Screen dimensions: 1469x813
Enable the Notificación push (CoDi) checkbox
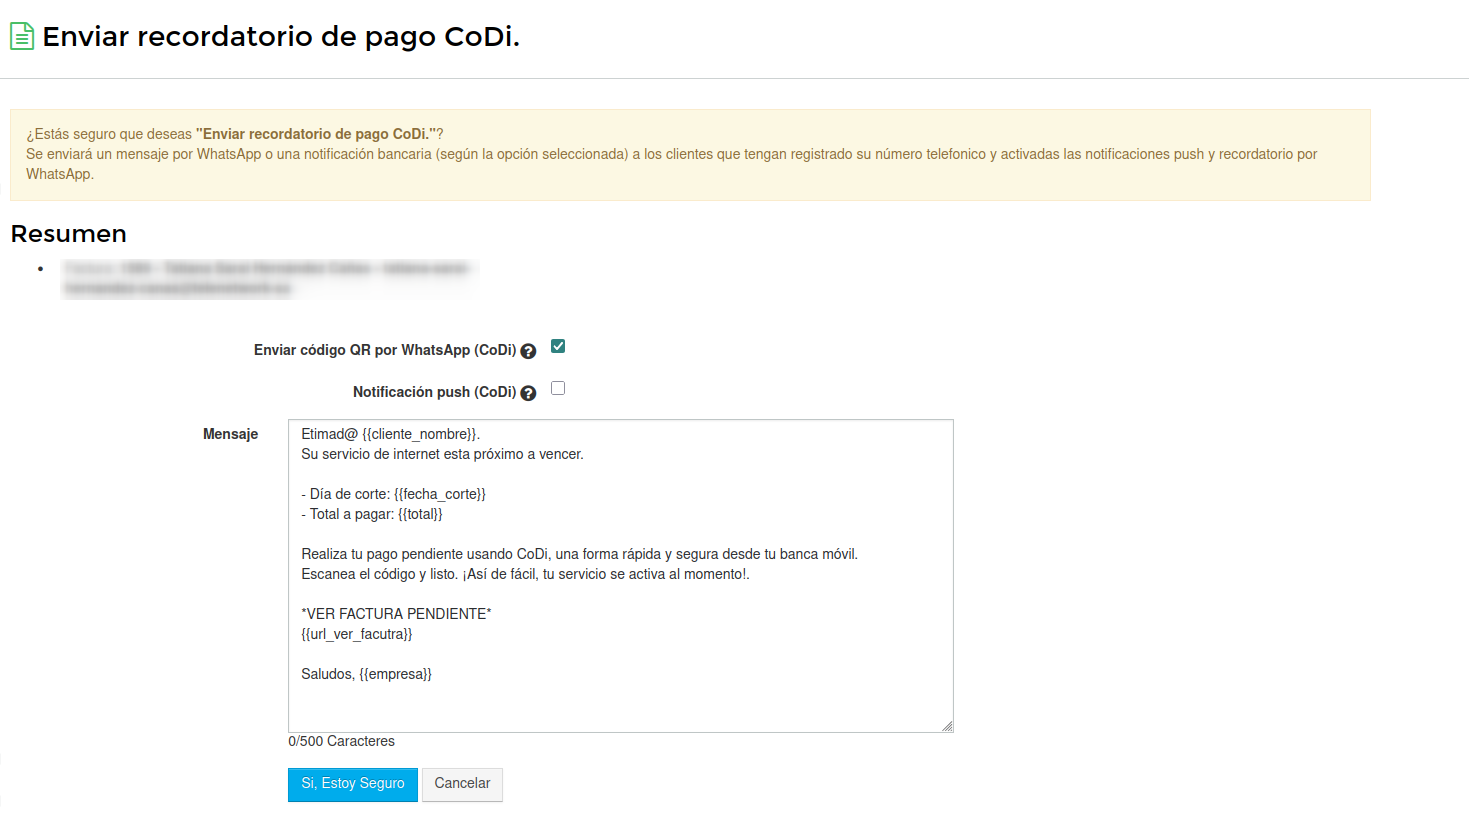pyautogui.click(x=558, y=388)
